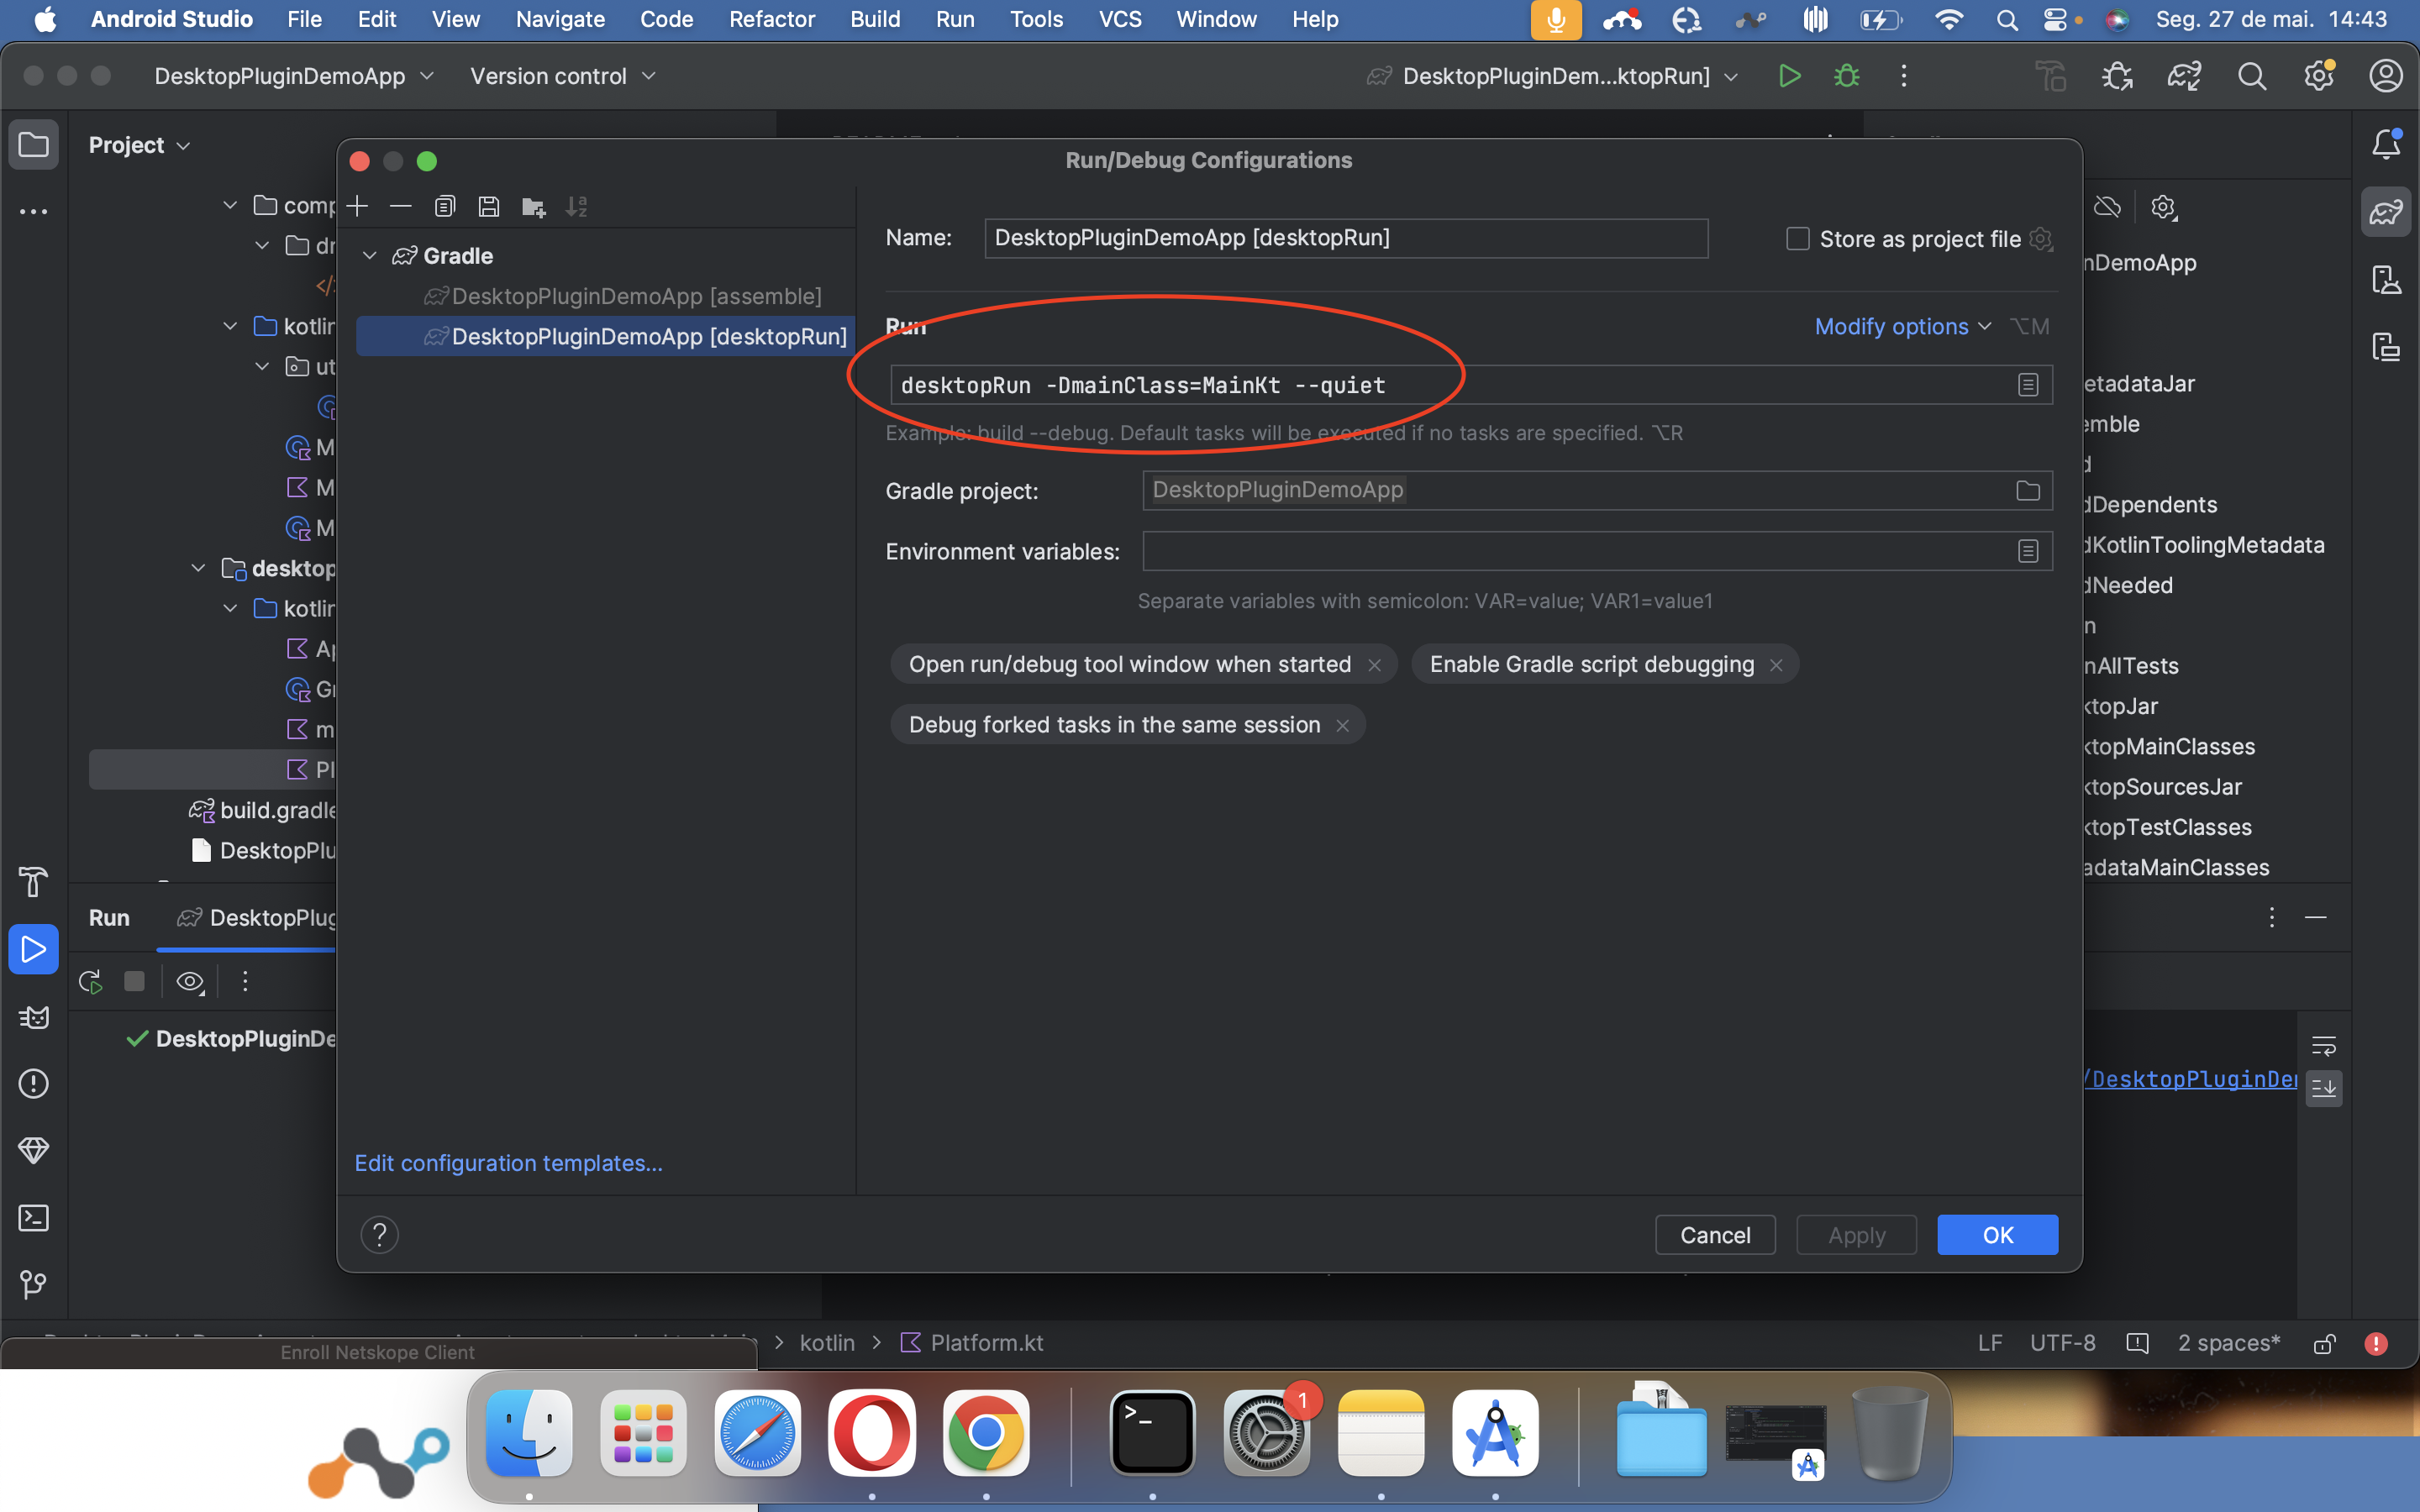This screenshot has width=2420, height=1512.
Task: Open Problems tool window icon
Action: coord(34,1084)
